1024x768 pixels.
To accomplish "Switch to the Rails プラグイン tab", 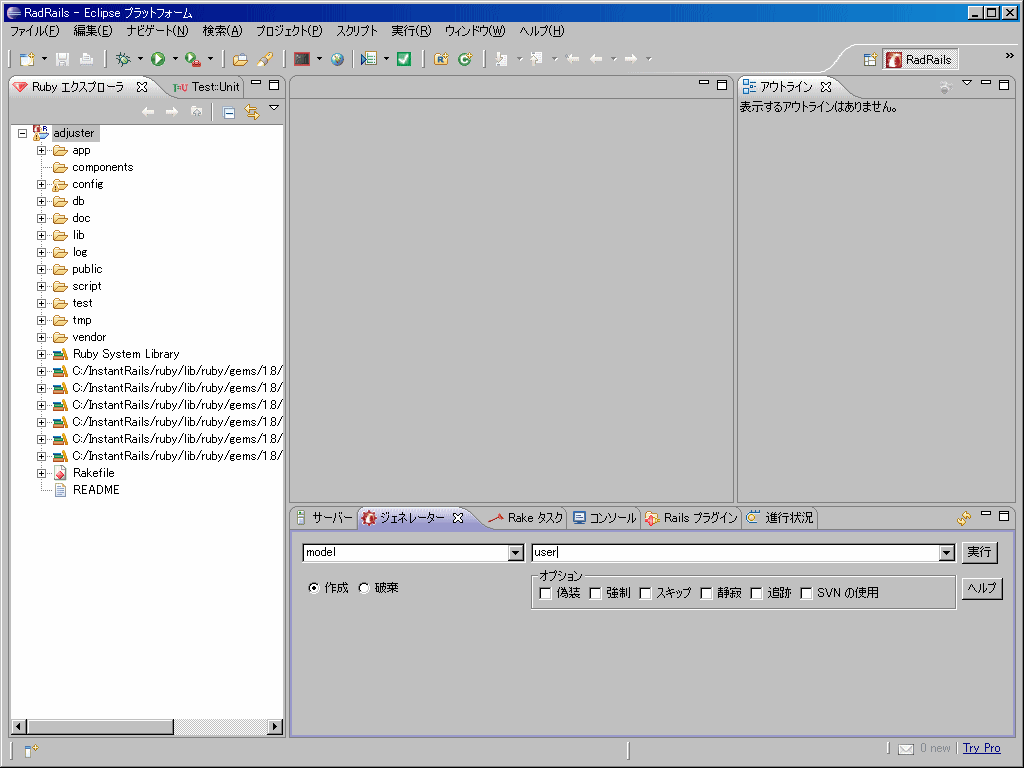I will pos(691,518).
